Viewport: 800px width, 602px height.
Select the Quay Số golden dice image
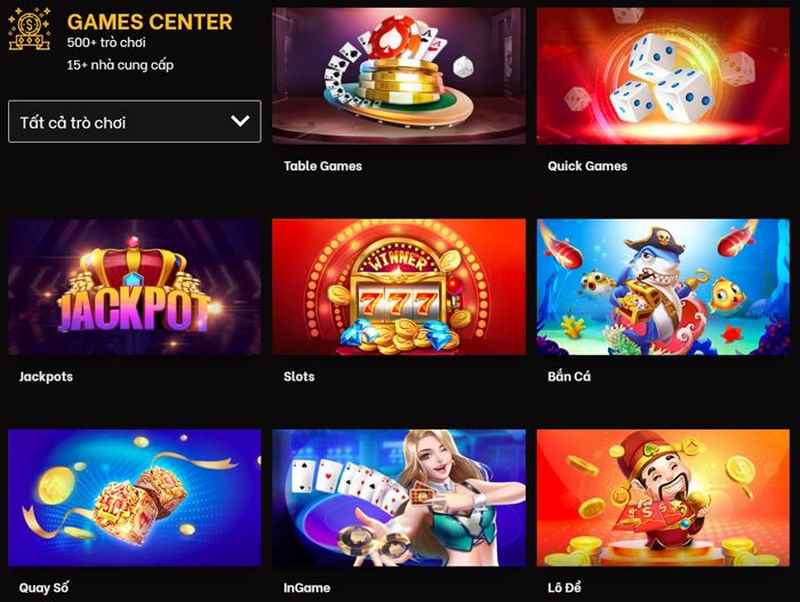tap(135, 497)
